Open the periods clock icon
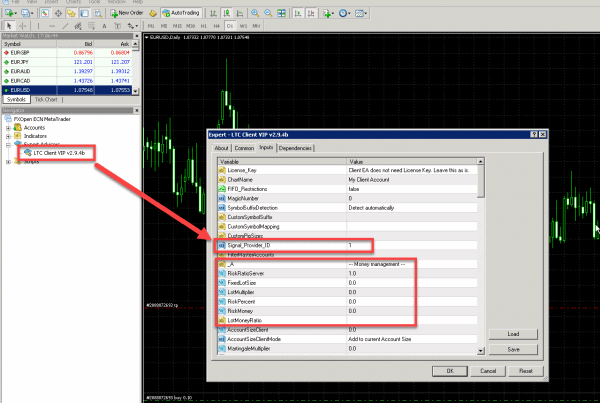The height and width of the screenshot is (403, 600). coord(344,13)
